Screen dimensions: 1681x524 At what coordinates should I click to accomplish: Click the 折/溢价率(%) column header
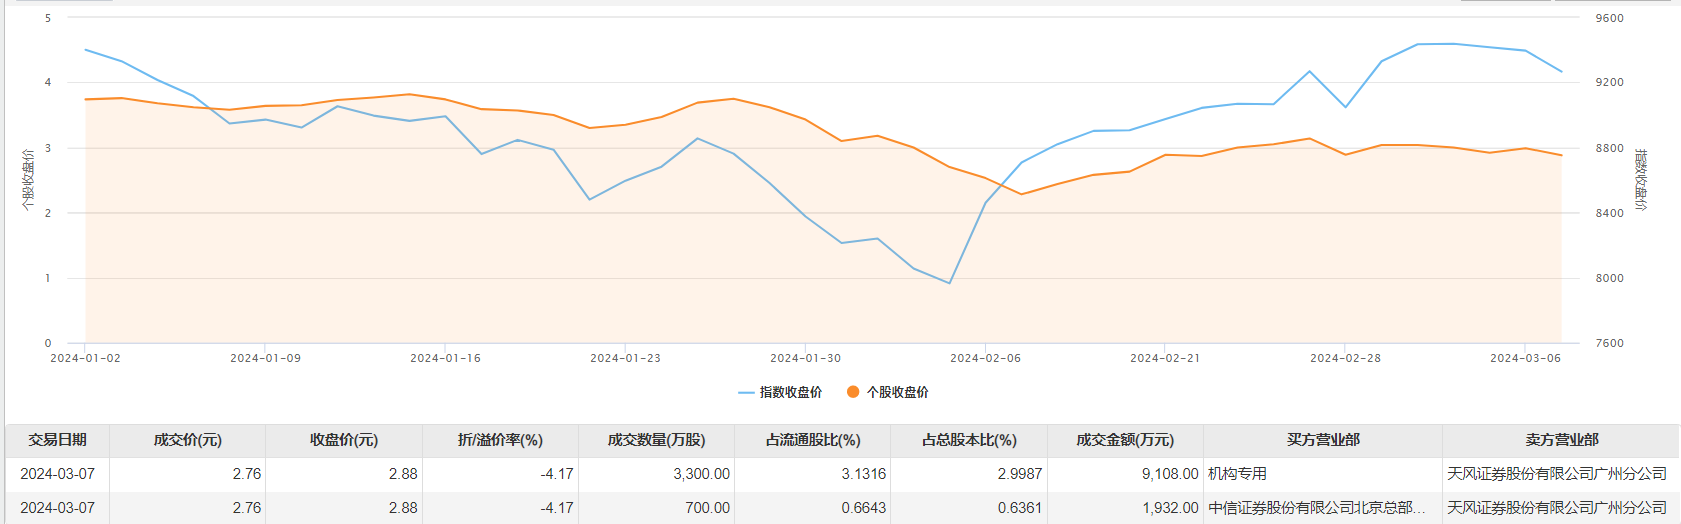(x=500, y=440)
